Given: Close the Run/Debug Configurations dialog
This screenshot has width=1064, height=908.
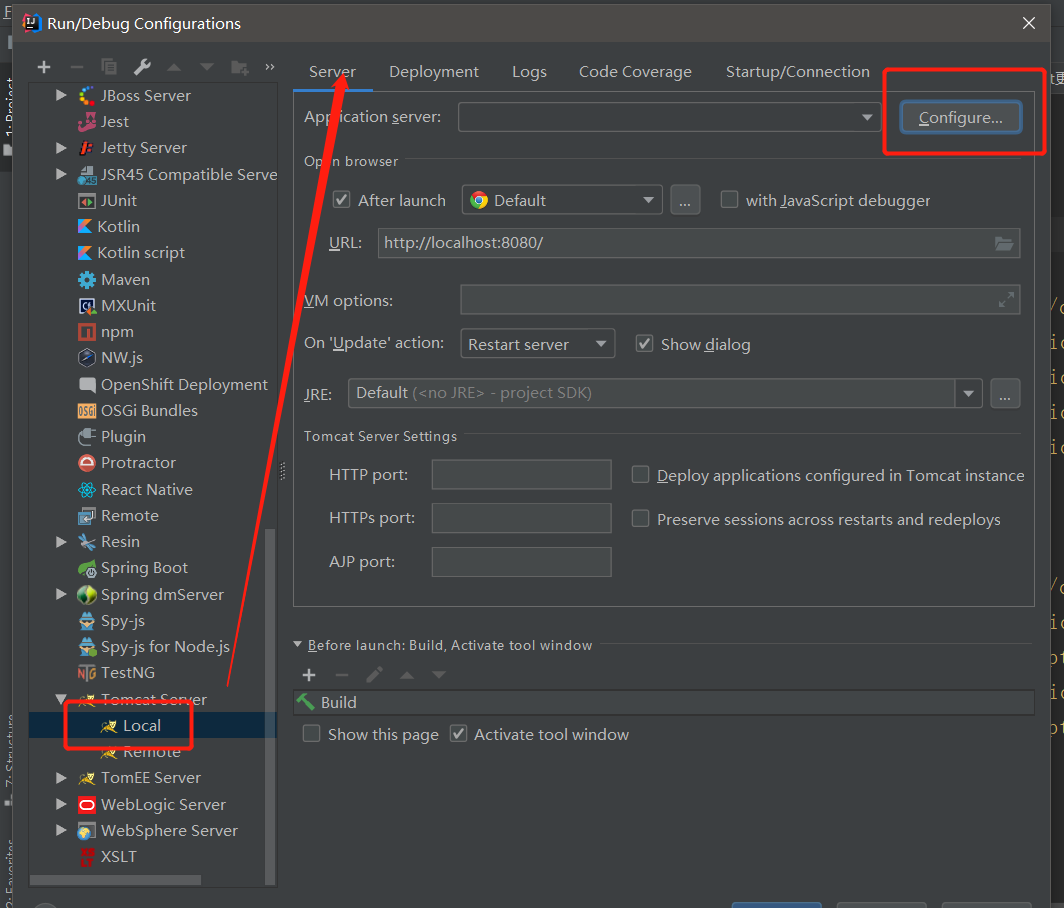Looking at the screenshot, I should pyautogui.click(x=1029, y=23).
